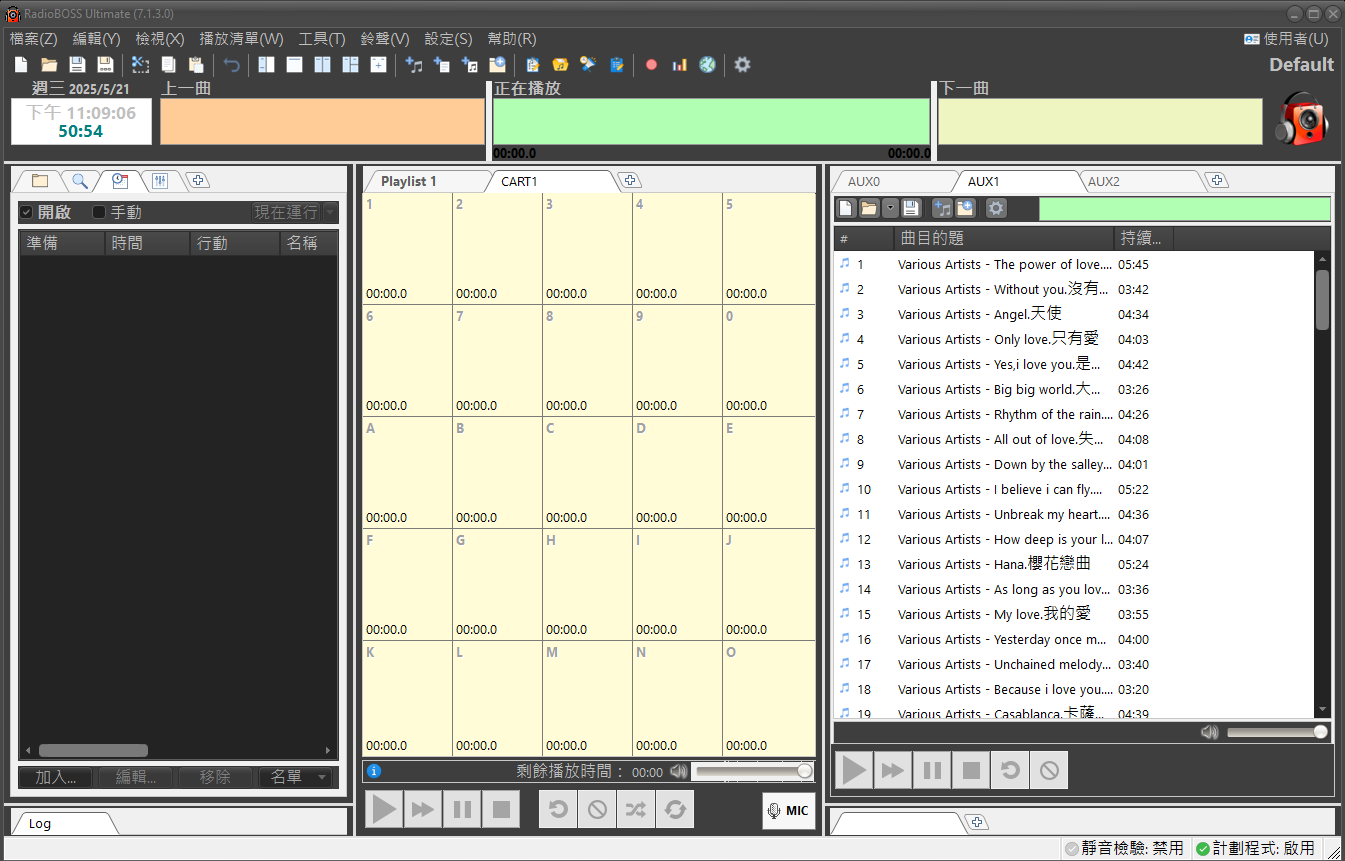Click the AUX1 open folder icon
This screenshot has height=861, width=1345.
point(868,208)
